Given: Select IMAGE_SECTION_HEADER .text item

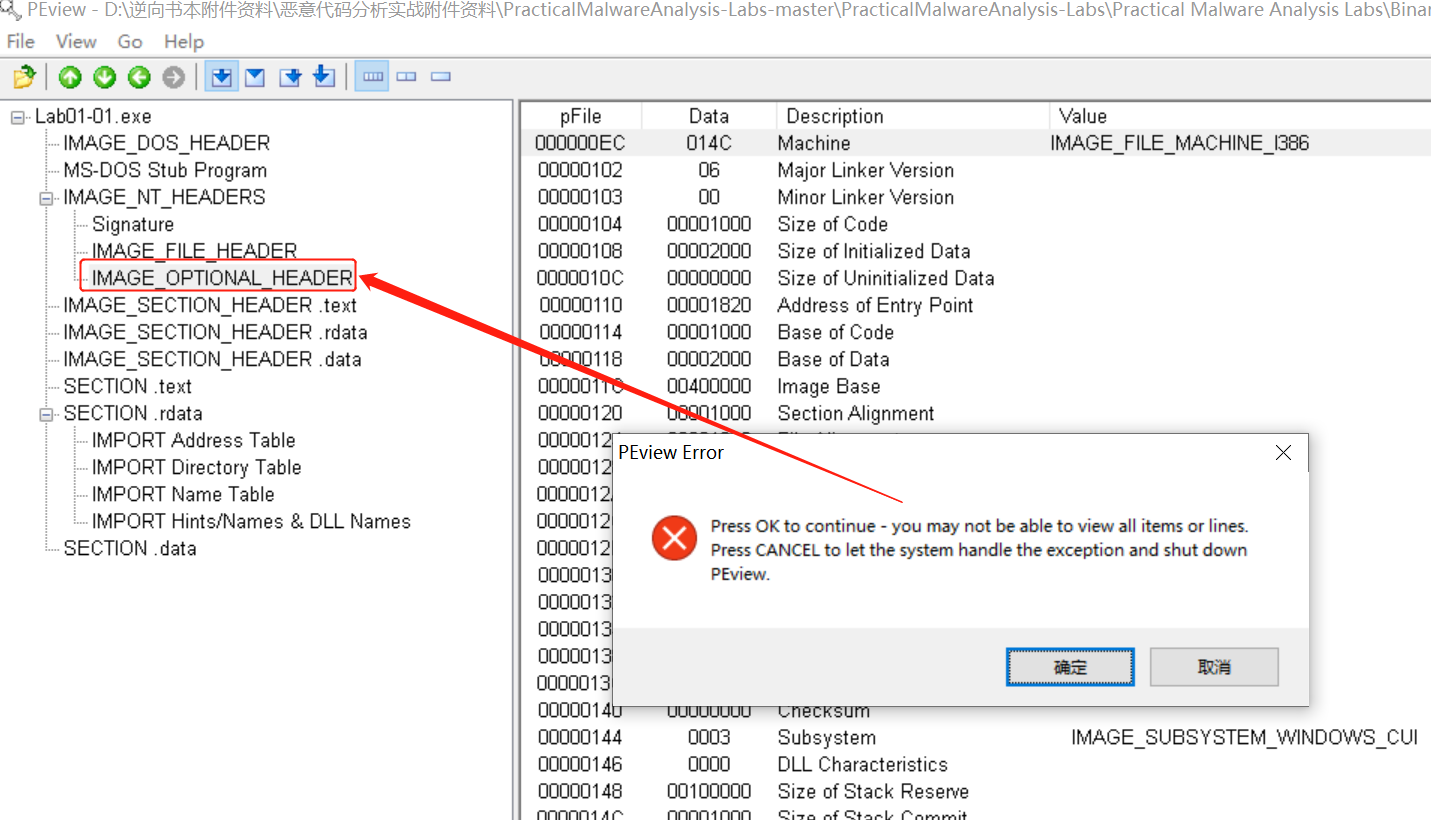Looking at the screenshot, I should [x=210, y=306].
